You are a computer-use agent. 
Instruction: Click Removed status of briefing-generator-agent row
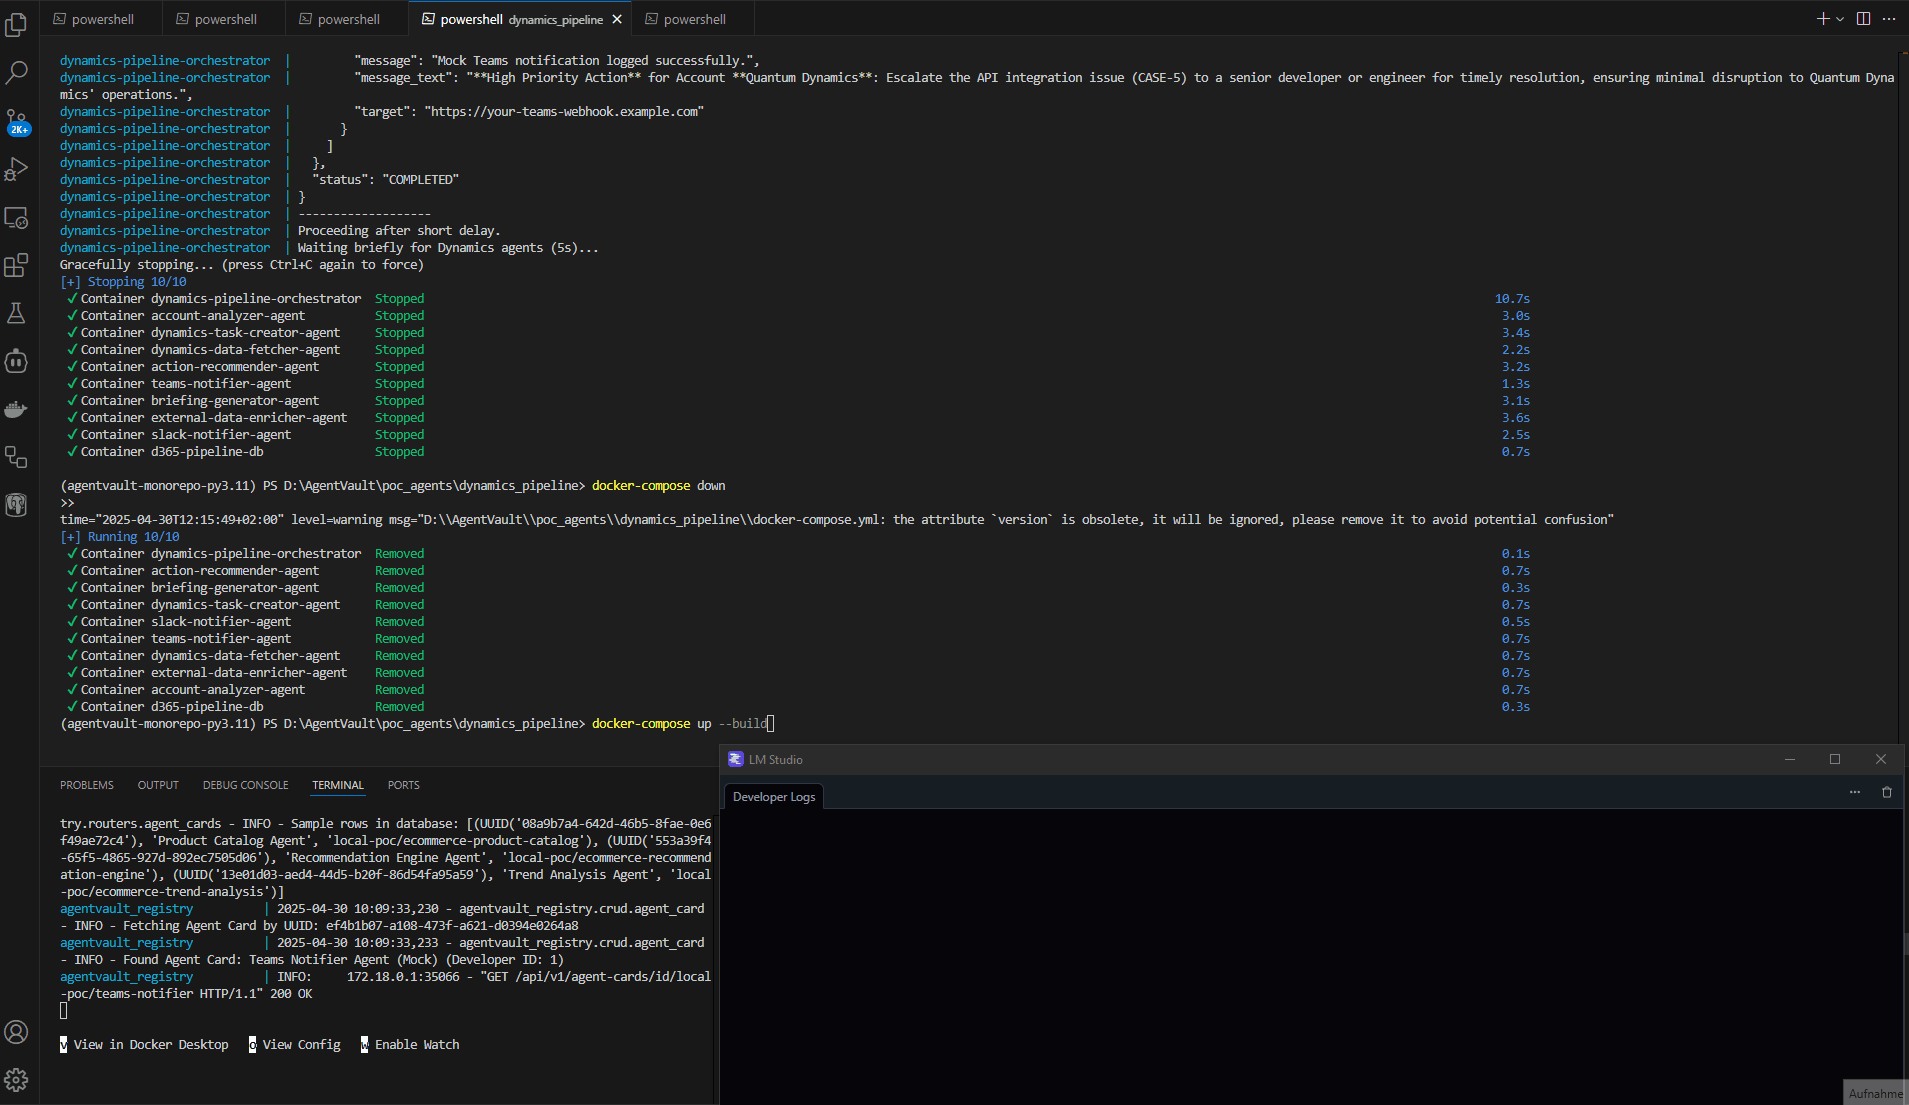(399, 587)
